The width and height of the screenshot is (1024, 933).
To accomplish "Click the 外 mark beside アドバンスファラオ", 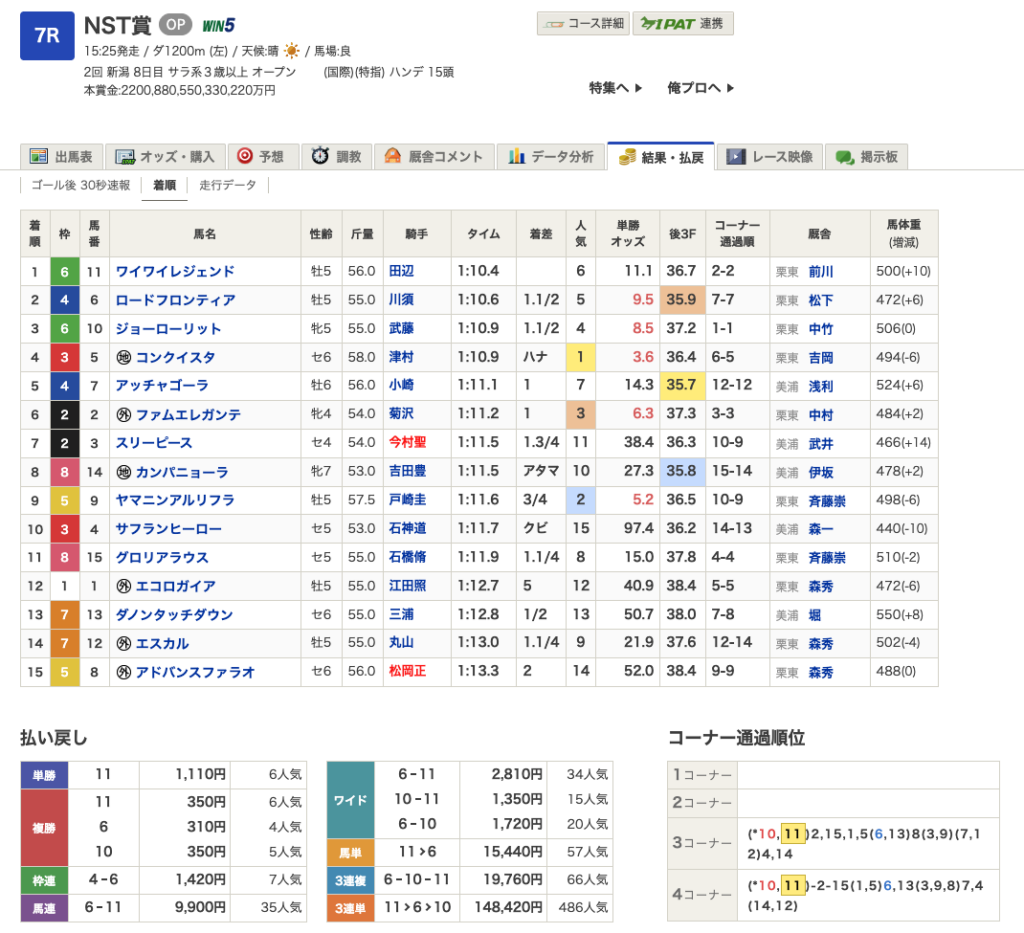I will coord(123,672).
